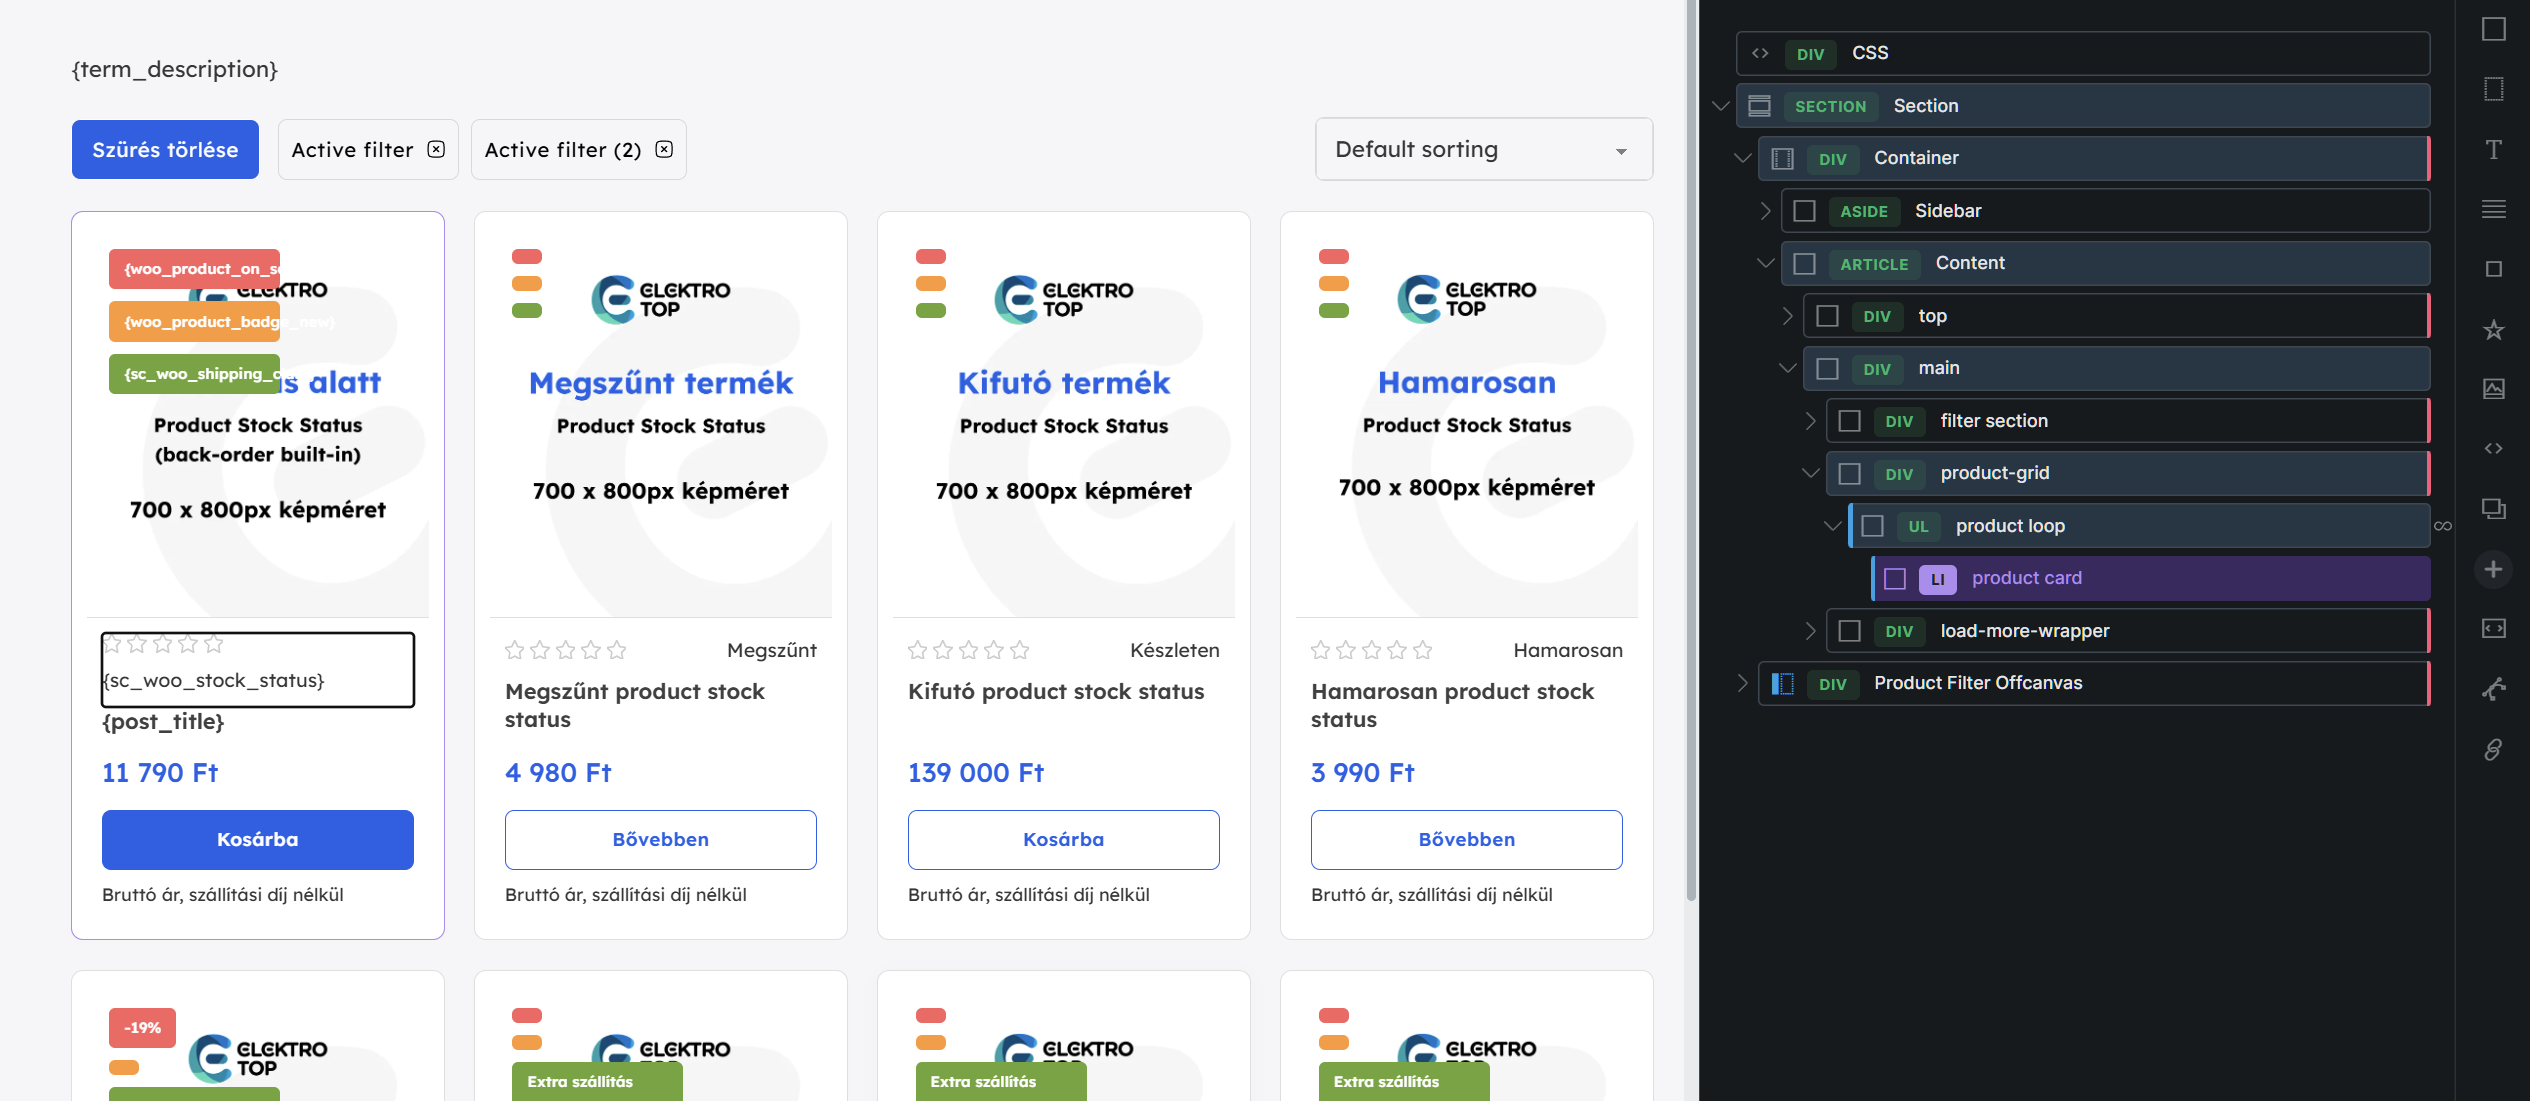2530x1101 pixels.
Task: Expand the filter section node
Action: 1810,421
